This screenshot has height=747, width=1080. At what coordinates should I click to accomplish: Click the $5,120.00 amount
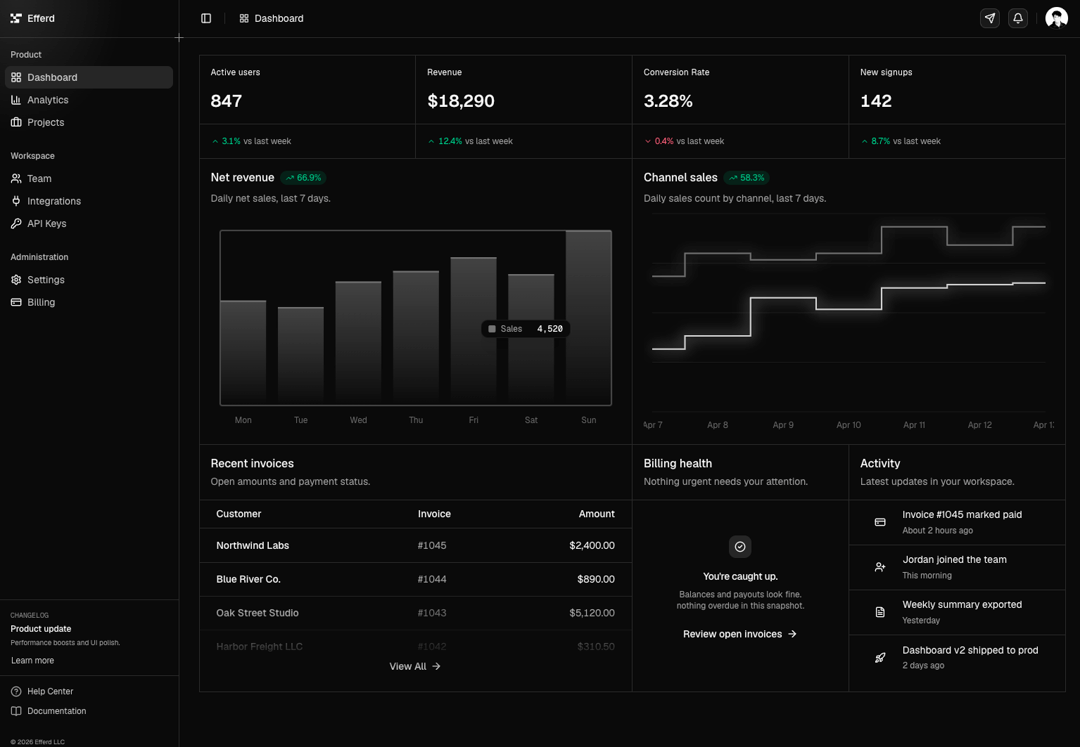592,613
